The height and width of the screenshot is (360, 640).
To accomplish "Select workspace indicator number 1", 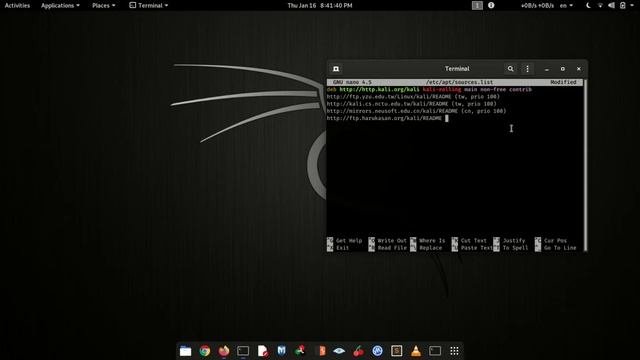I will (x=477, y=5).
